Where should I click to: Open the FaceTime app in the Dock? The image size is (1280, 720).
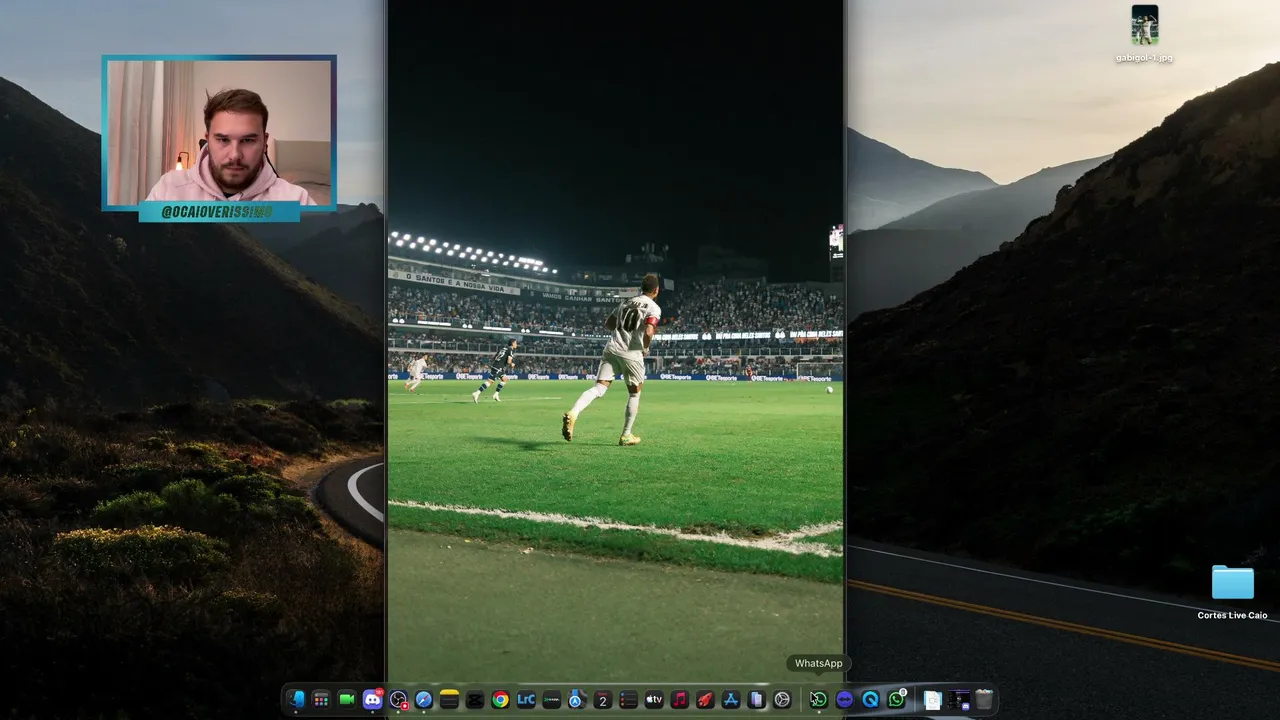tap(347, 700)
